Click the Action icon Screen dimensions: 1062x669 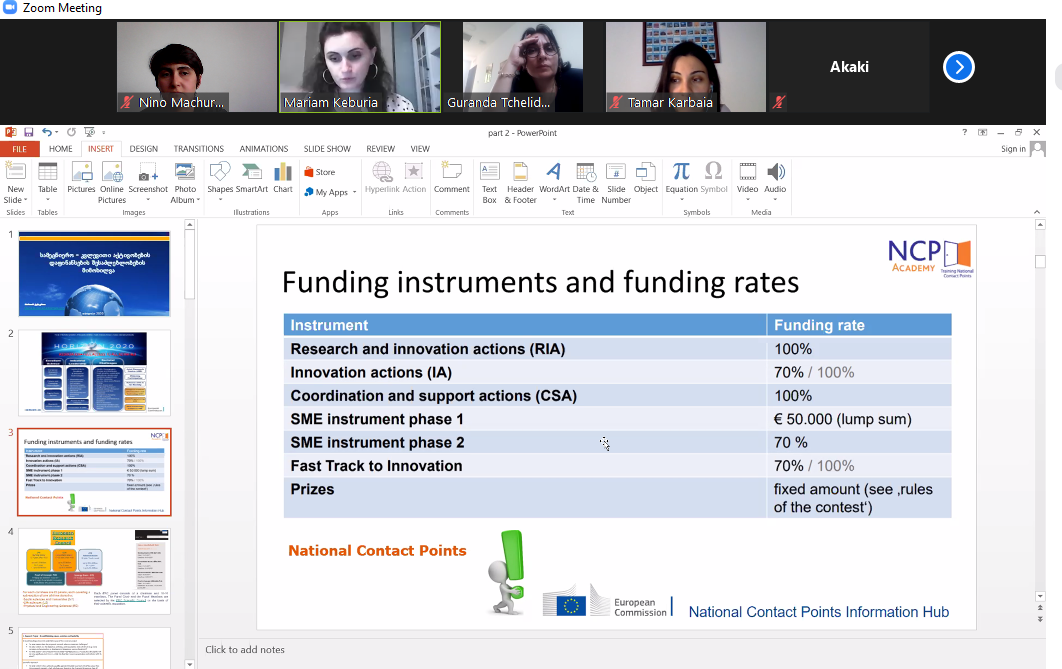tap(414, 173)
